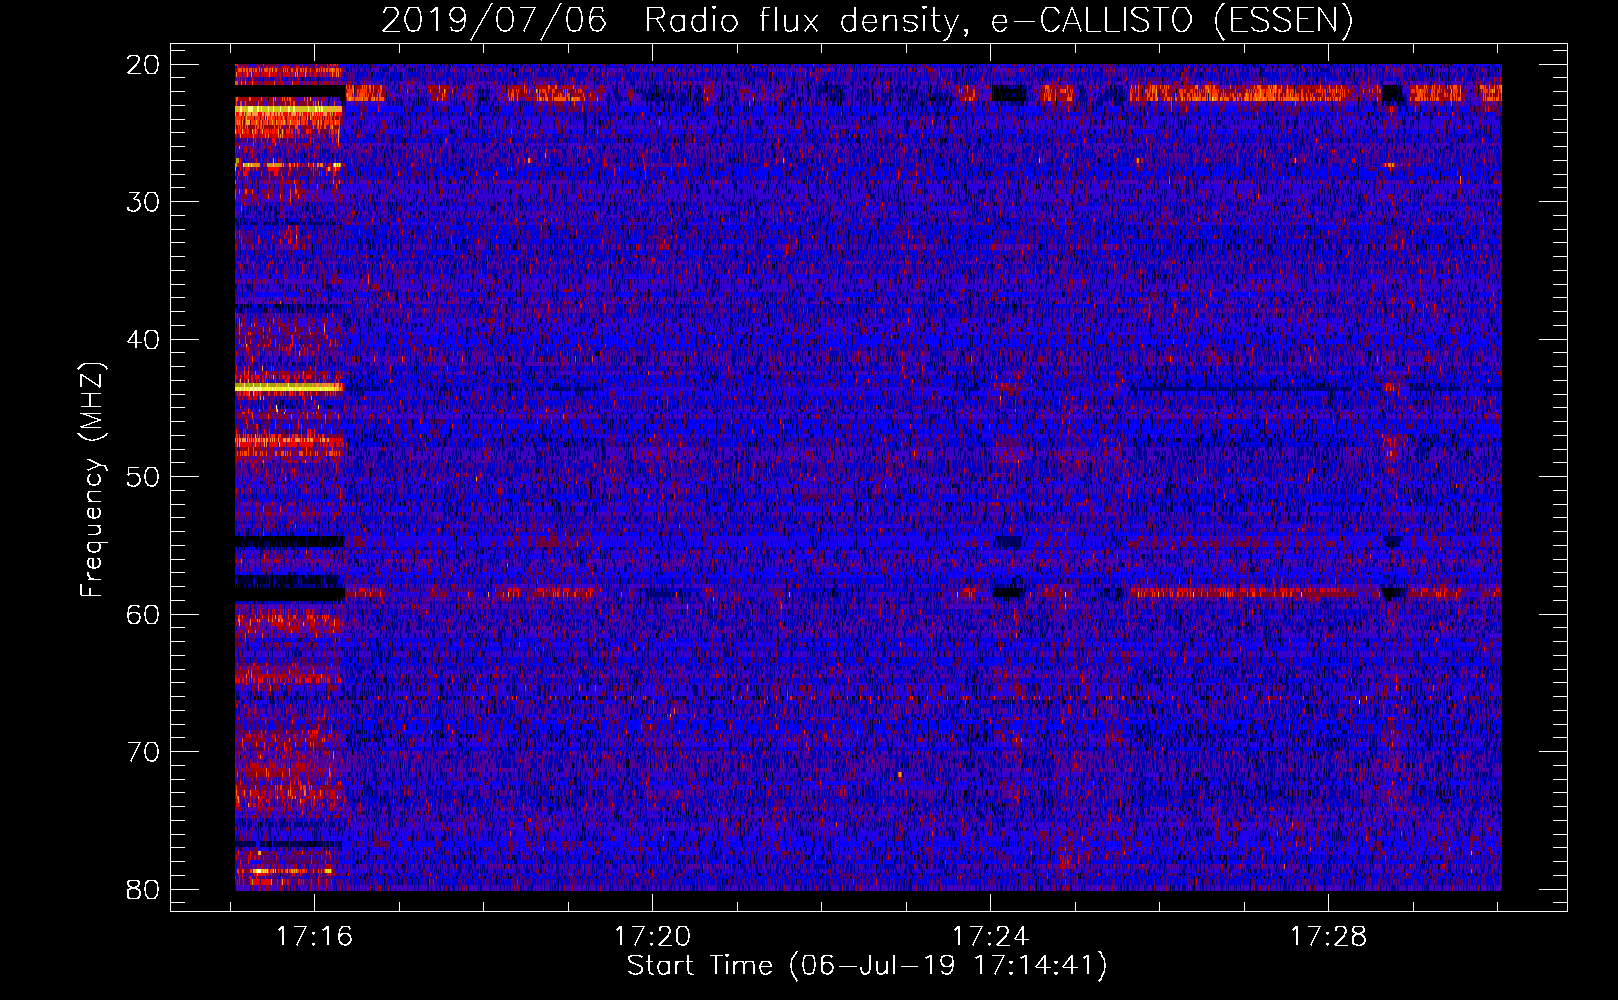1618x1000 pixels.
Task: Click the 30 frequency tick label
Action: 143,202
